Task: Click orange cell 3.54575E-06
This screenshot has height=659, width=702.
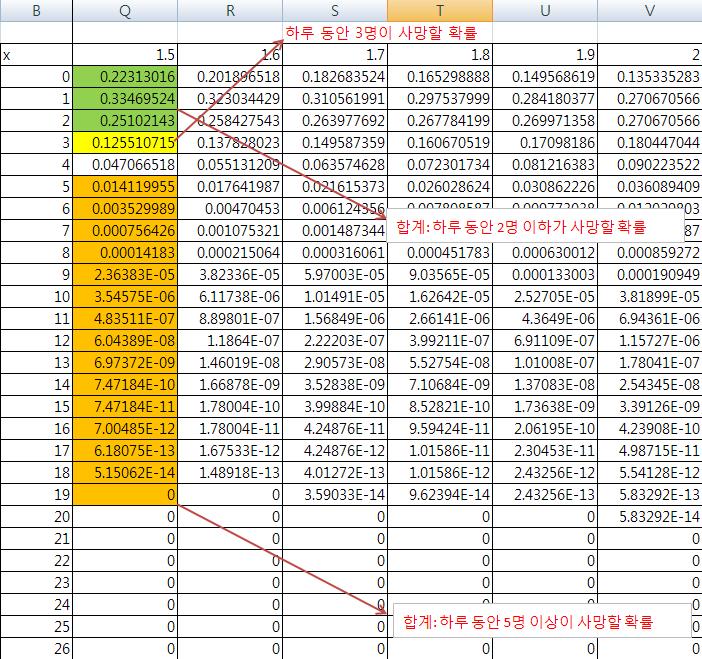Action: tap(125, 297)
